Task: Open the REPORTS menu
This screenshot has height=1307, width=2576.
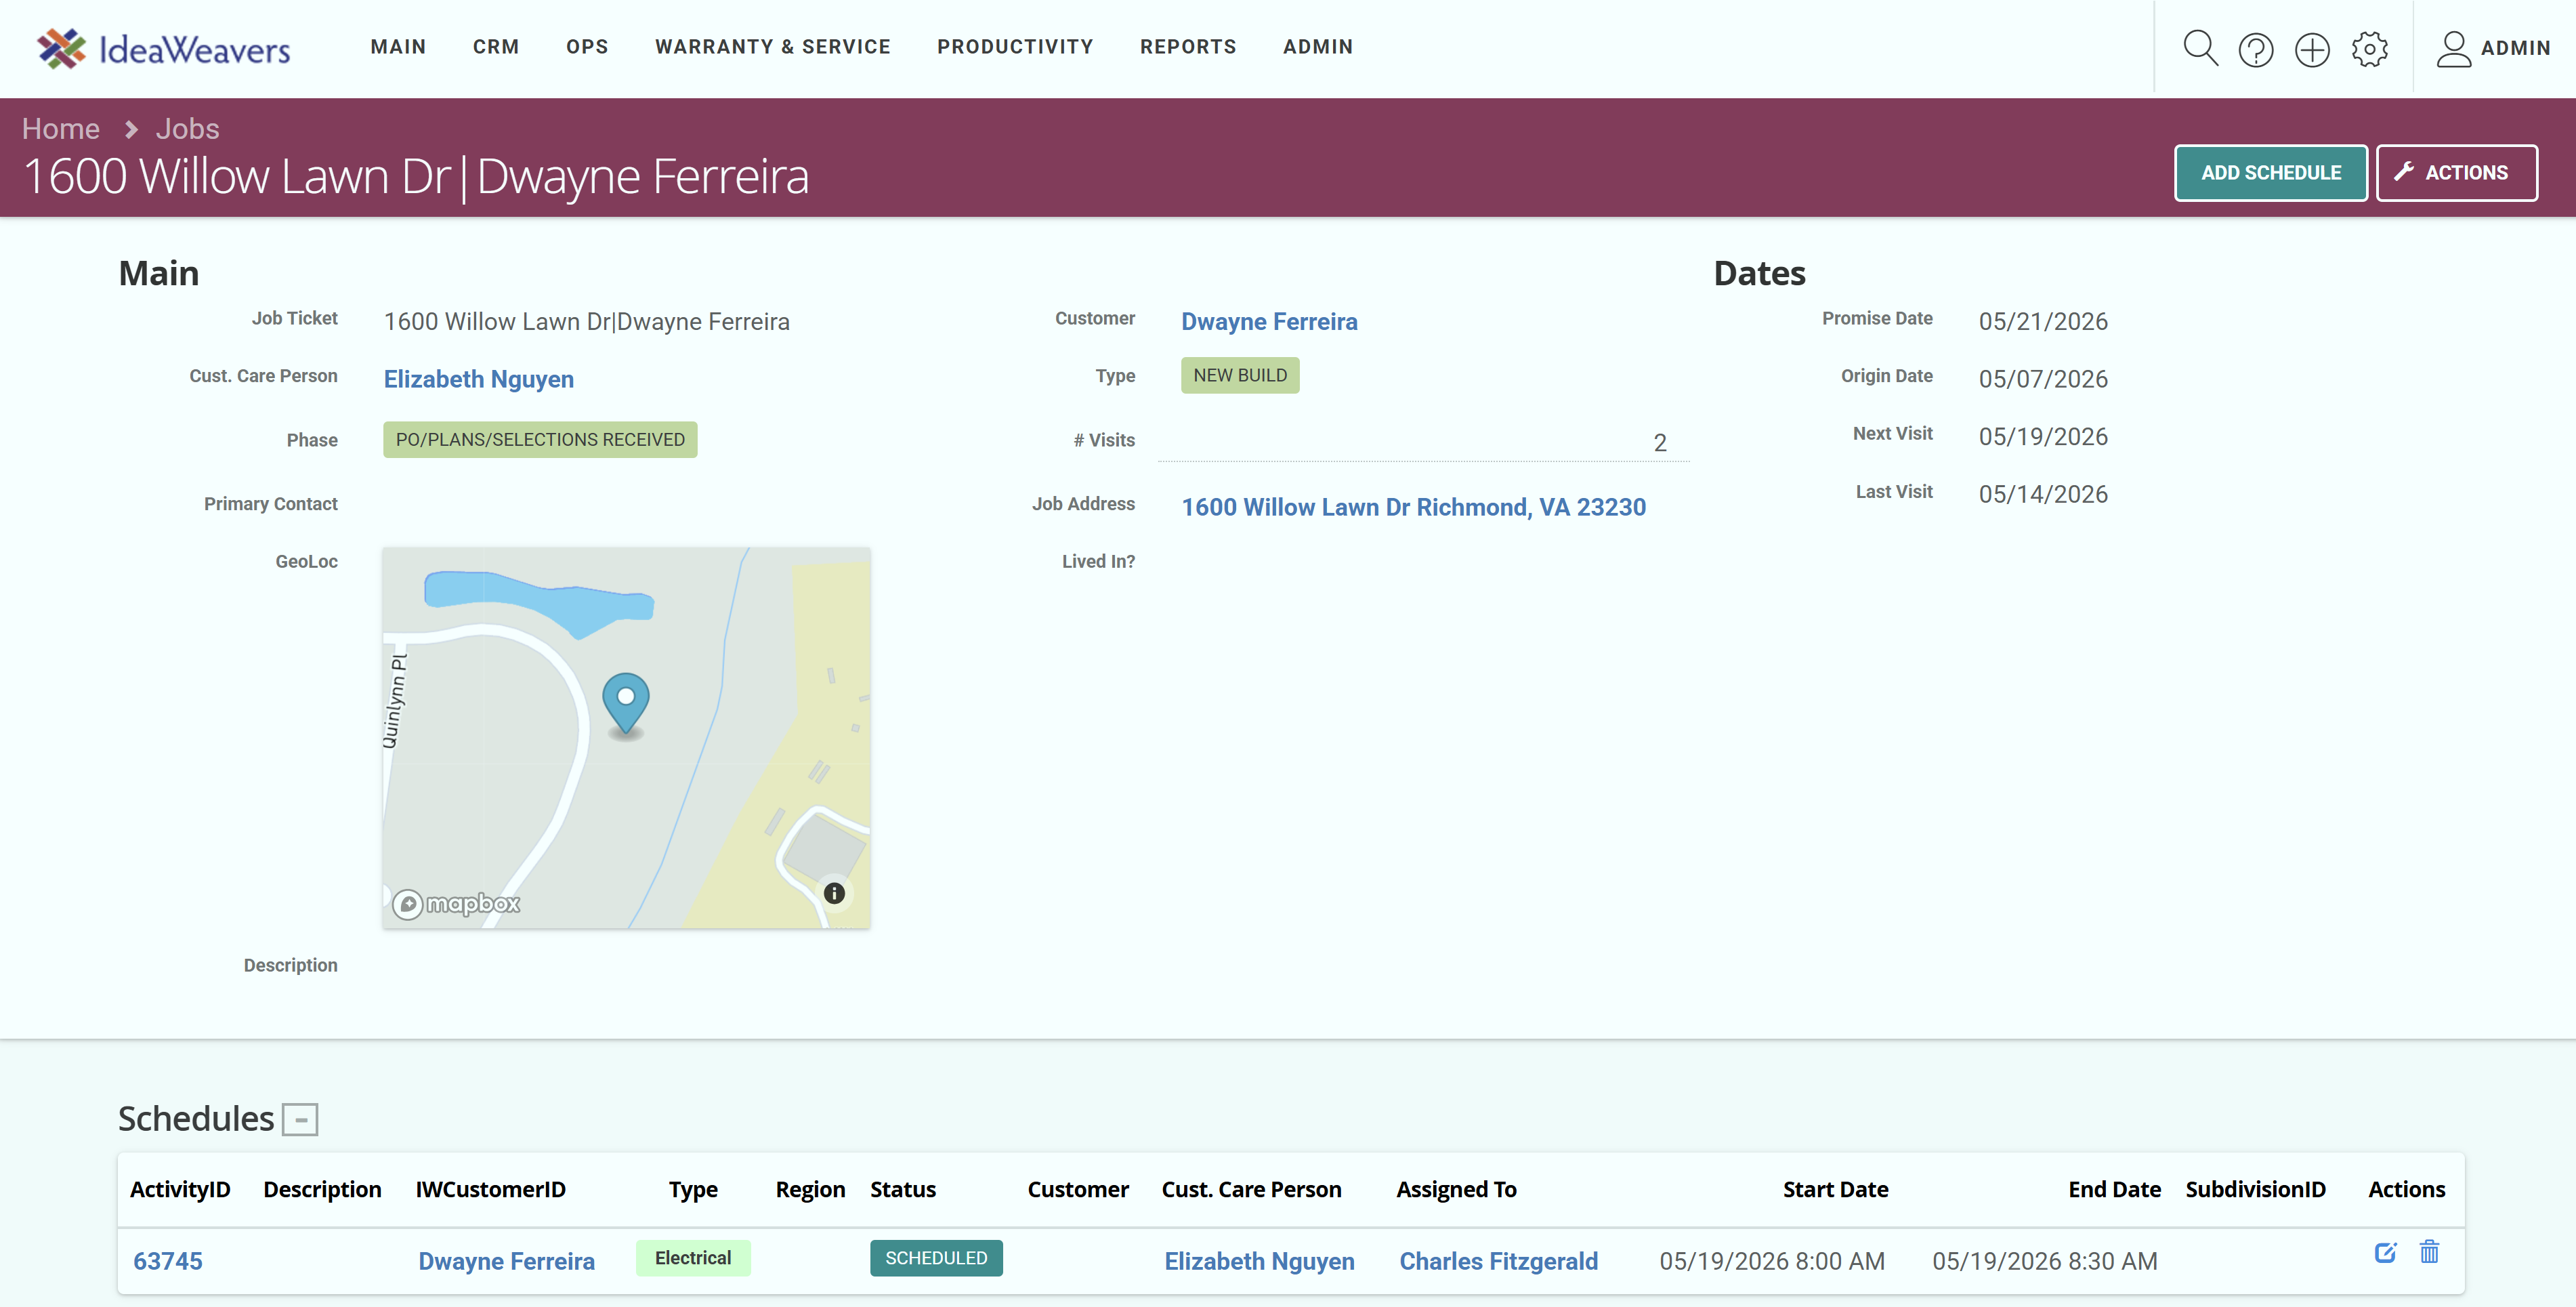Action: pyautogui.click(x=1188, y=47)
